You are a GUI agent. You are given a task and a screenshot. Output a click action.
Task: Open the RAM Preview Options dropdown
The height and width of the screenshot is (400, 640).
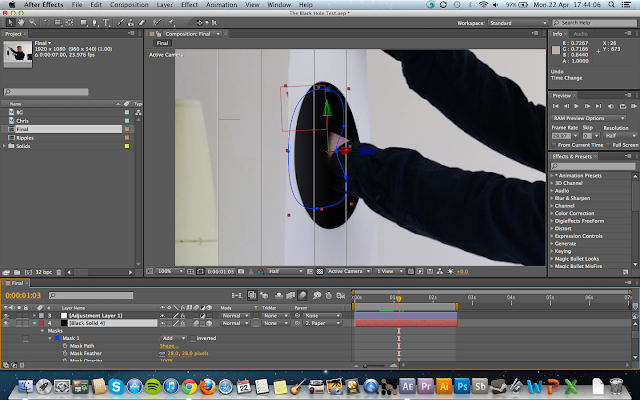click(589, 118)
